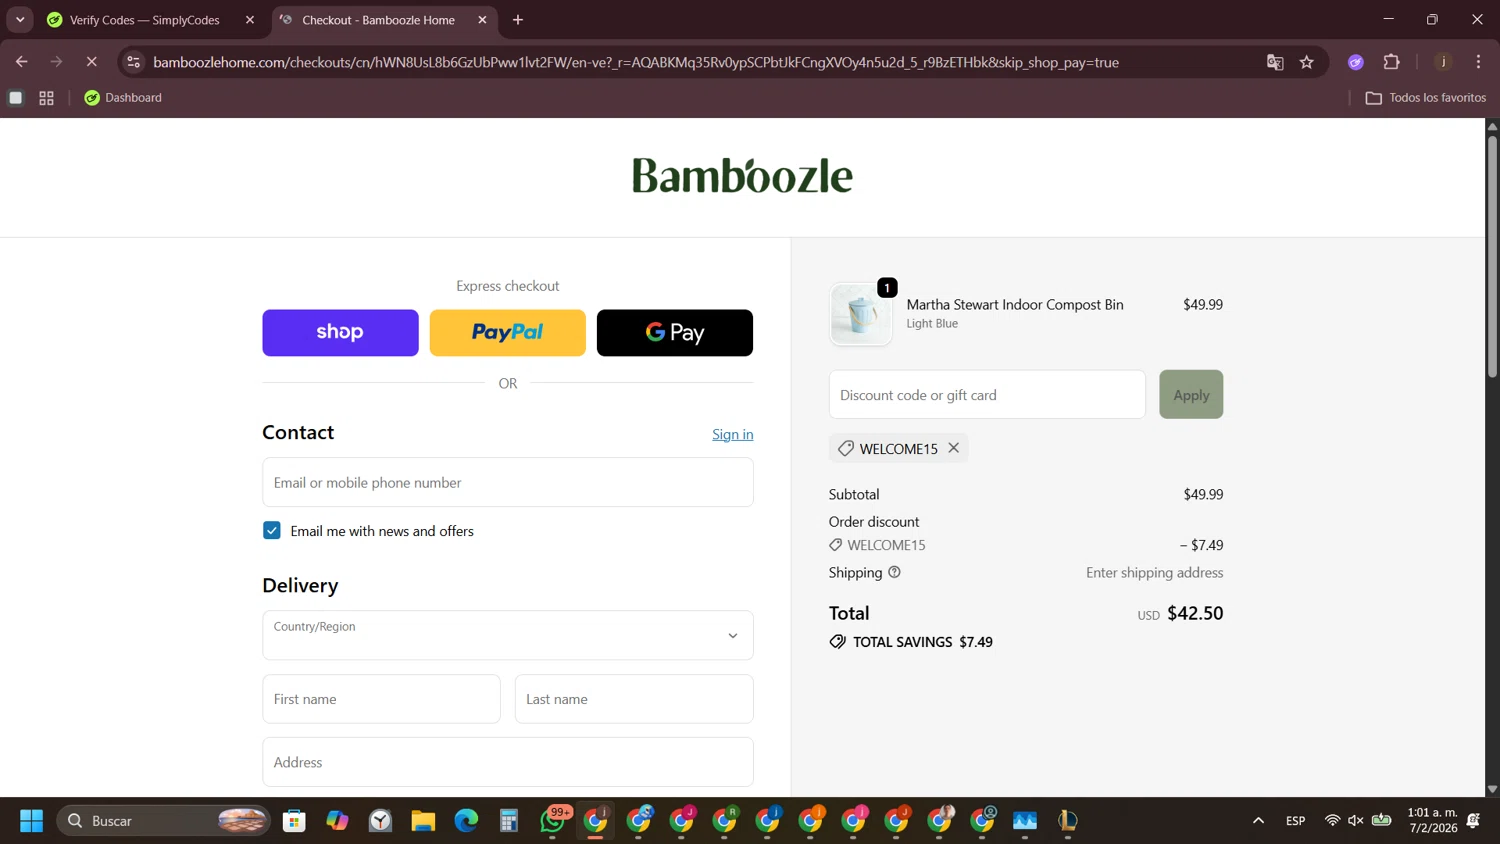1500x844 pixels.
Task: Close the Checkout - Bamboozle Home tab
Action: [482, 20]
